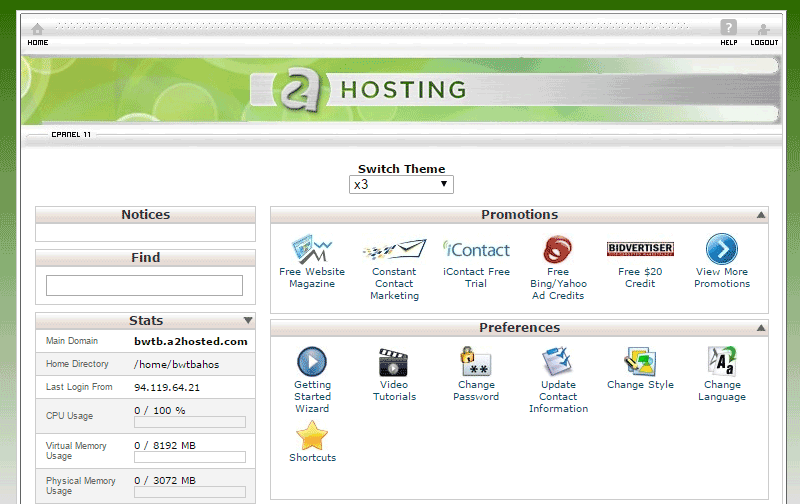Click the Change Password text link
The image size is (800, 504).
point(476,391)
